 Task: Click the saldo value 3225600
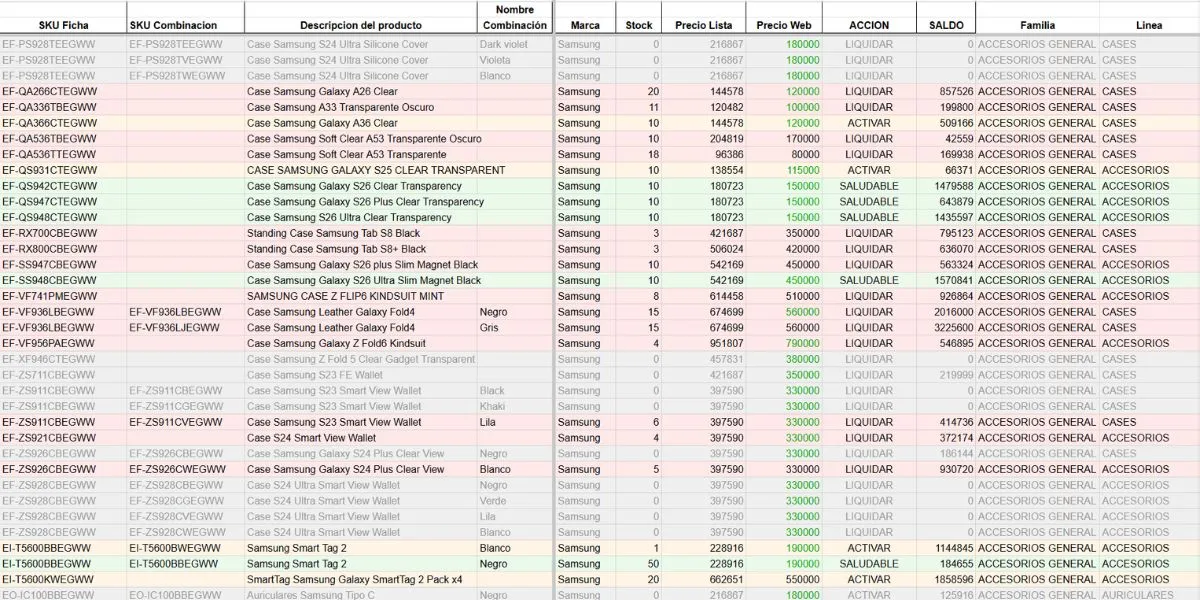[x=954, y=328]
